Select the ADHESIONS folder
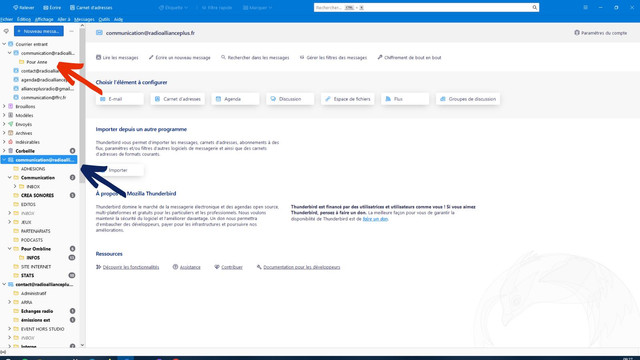The height and width of the screenshot is (360, 640). tap(33, 169)
